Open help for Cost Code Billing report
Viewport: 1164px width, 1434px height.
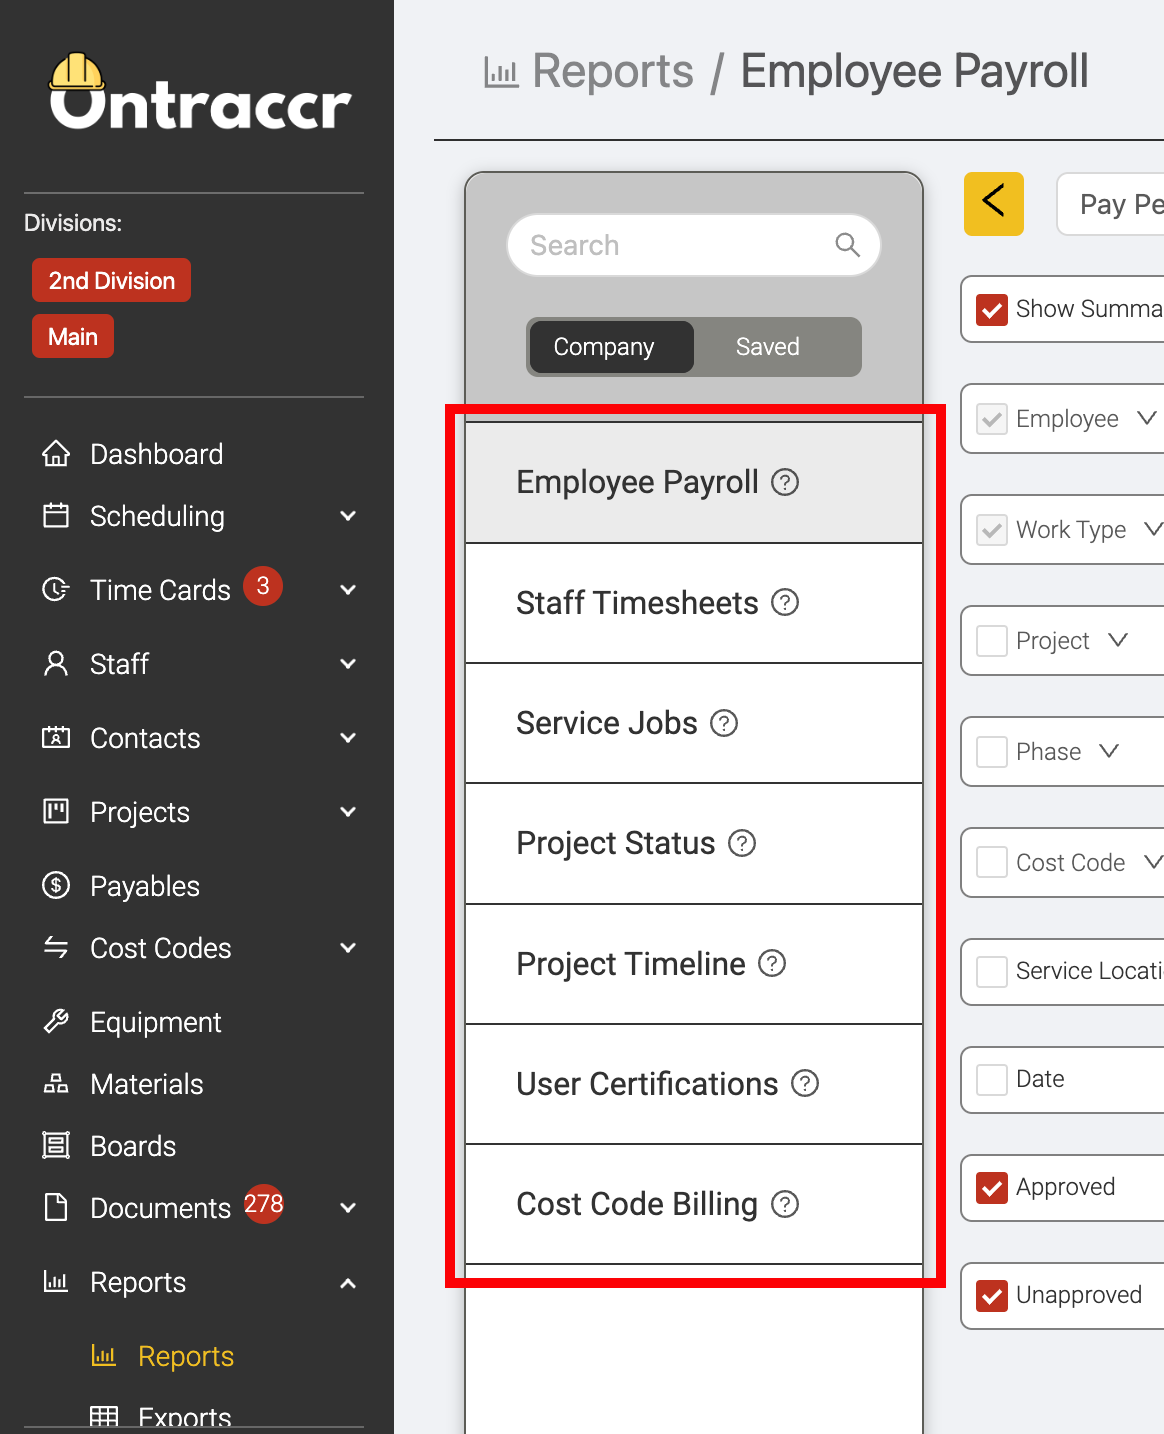(x=785, y=1205)
